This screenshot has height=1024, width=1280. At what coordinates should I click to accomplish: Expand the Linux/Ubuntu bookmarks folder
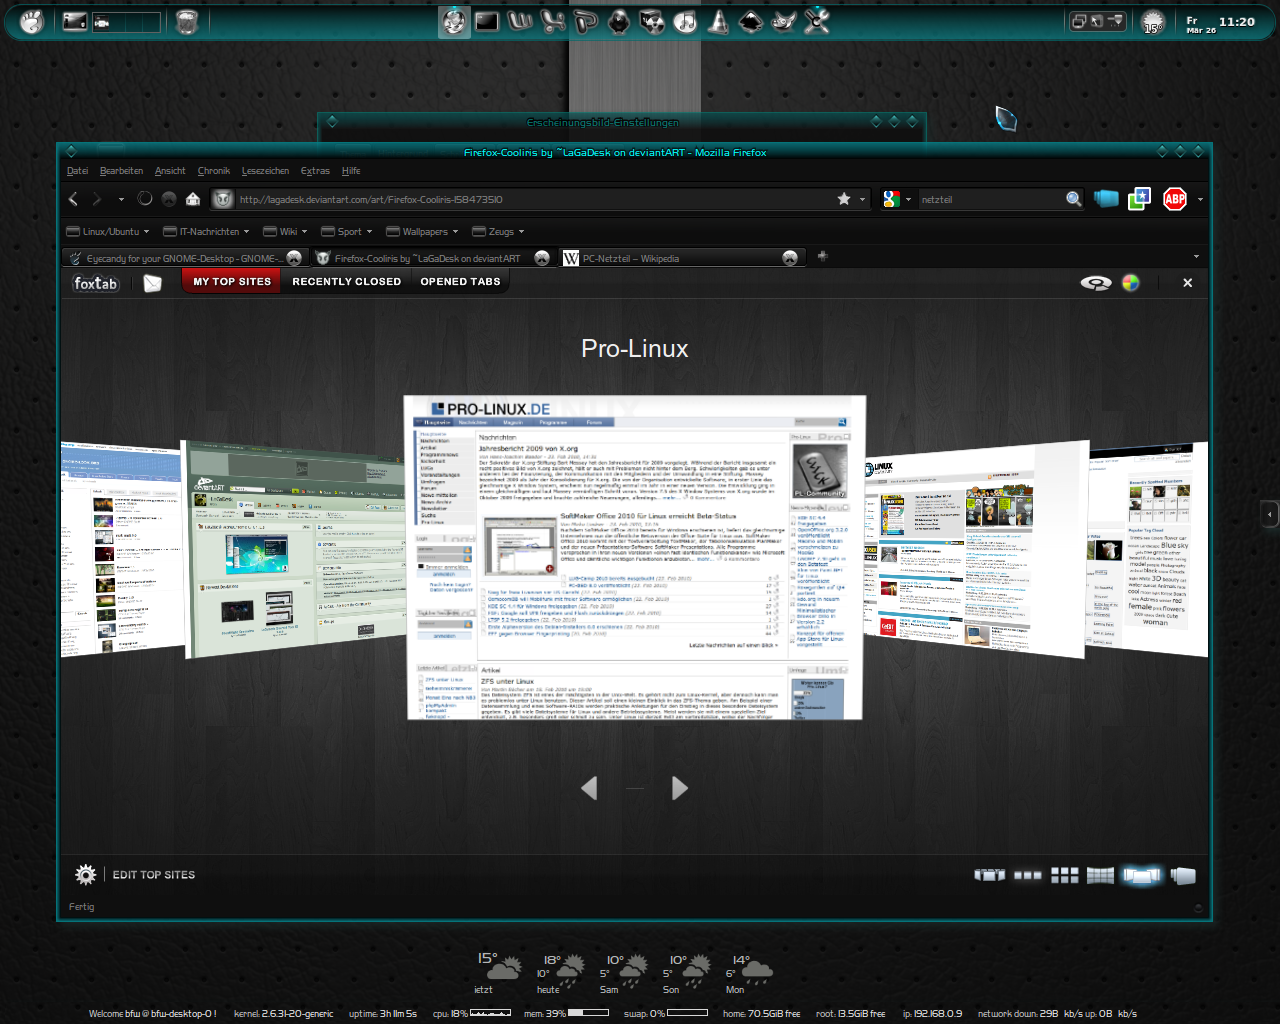coord(107,231)
